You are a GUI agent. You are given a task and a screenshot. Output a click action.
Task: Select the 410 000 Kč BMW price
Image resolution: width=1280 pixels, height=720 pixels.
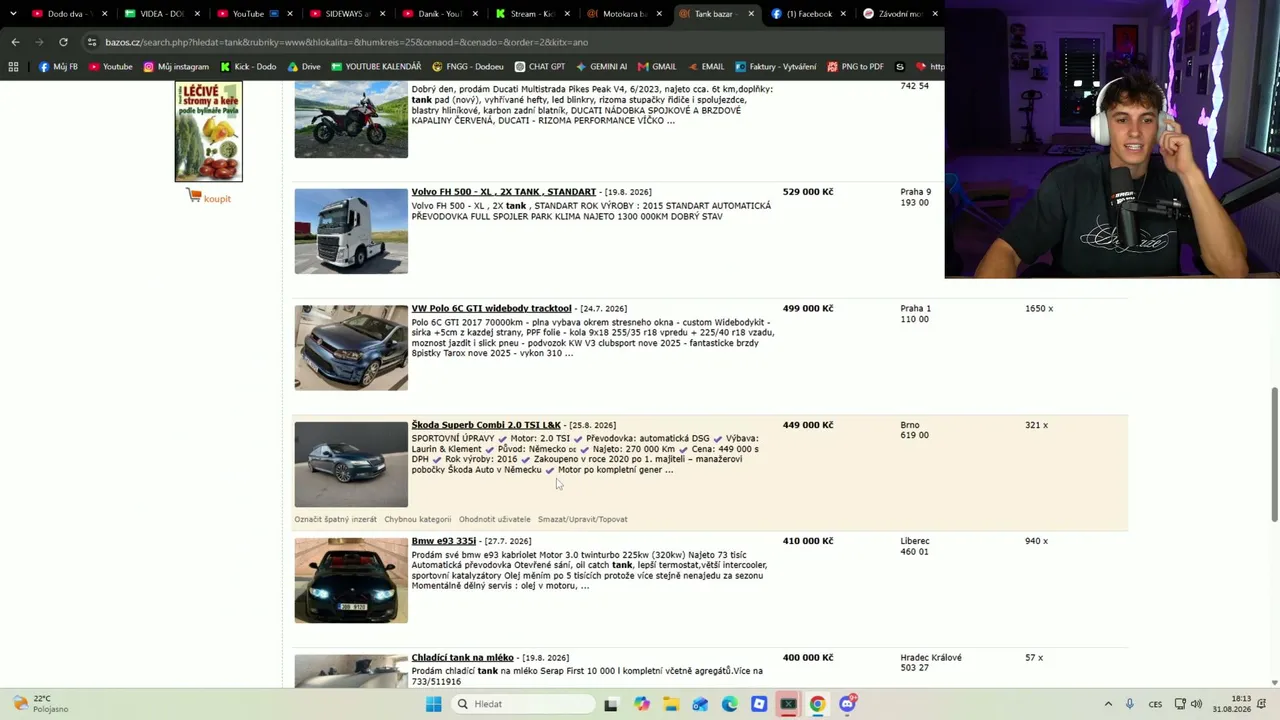point(808,541)
